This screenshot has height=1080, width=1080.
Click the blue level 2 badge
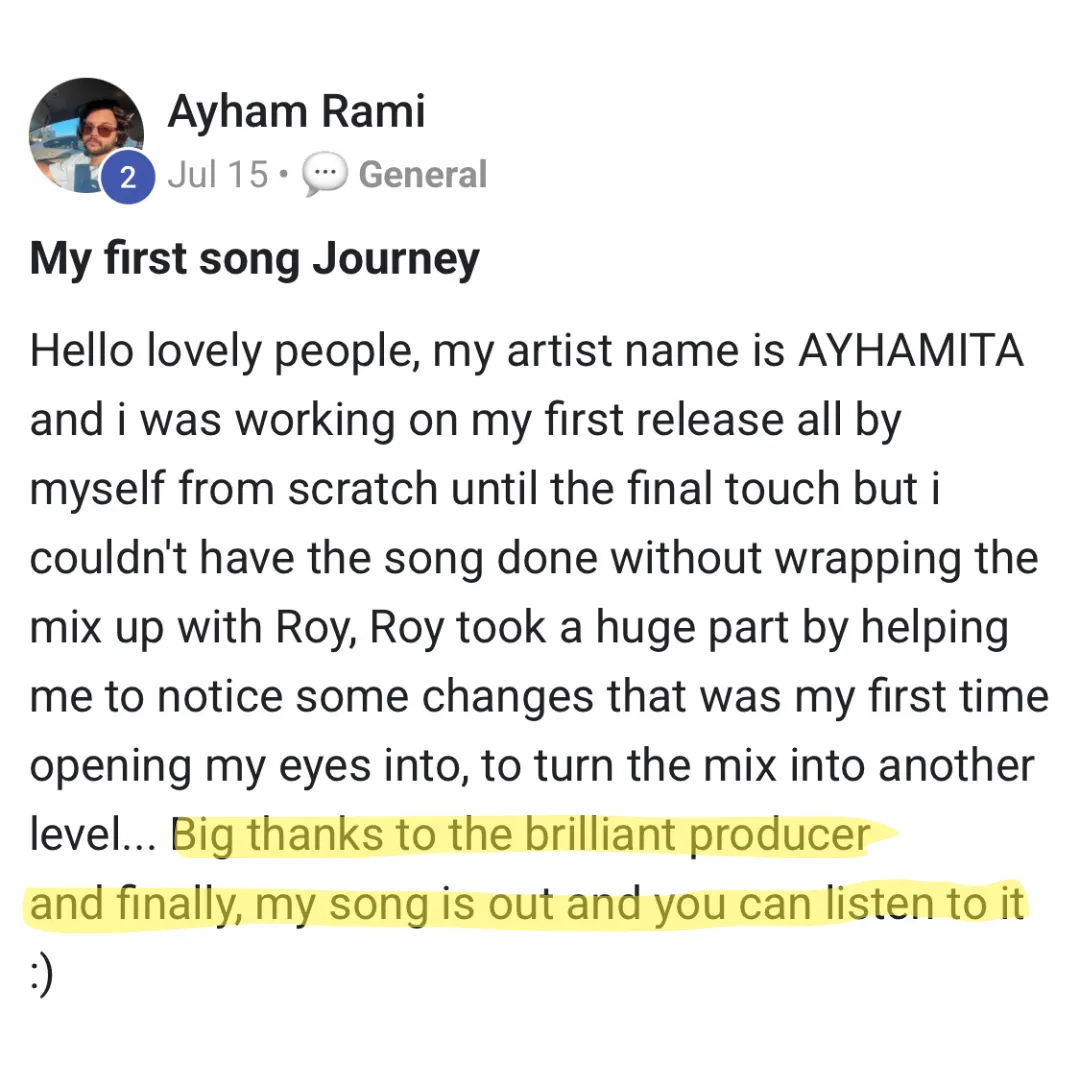127,178
